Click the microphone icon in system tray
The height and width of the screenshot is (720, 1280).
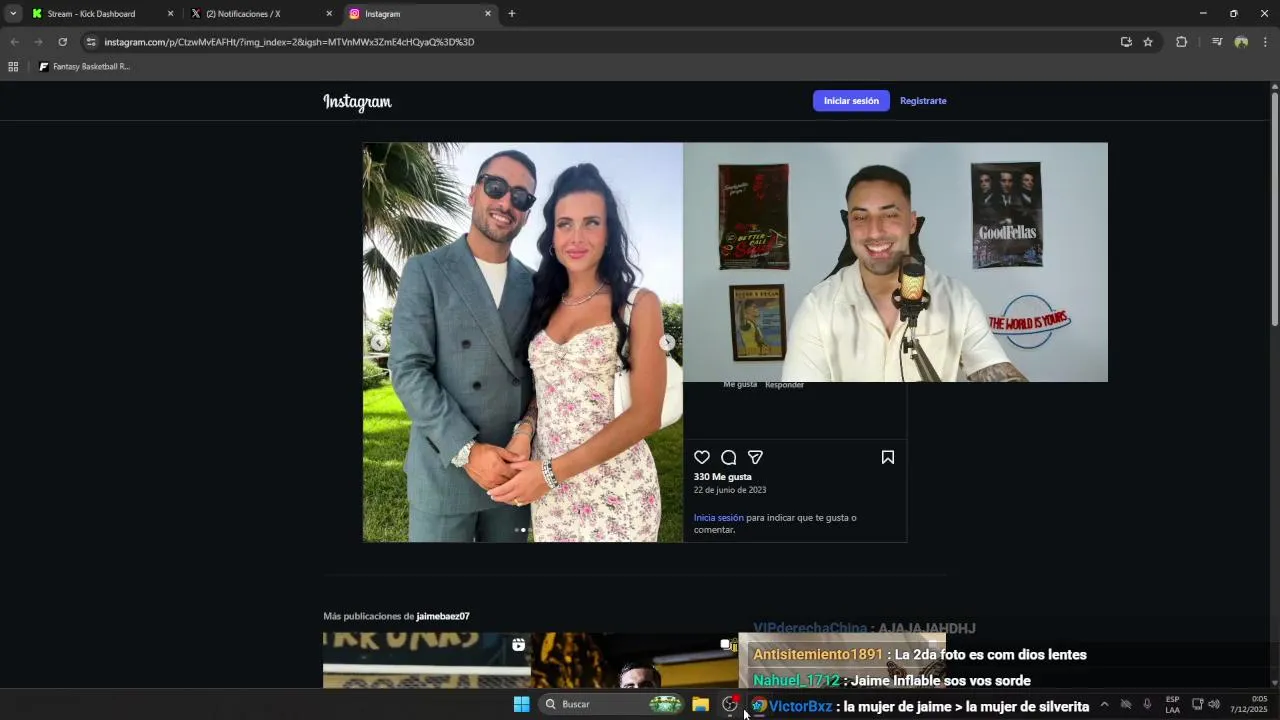[x=1147, y=704]
